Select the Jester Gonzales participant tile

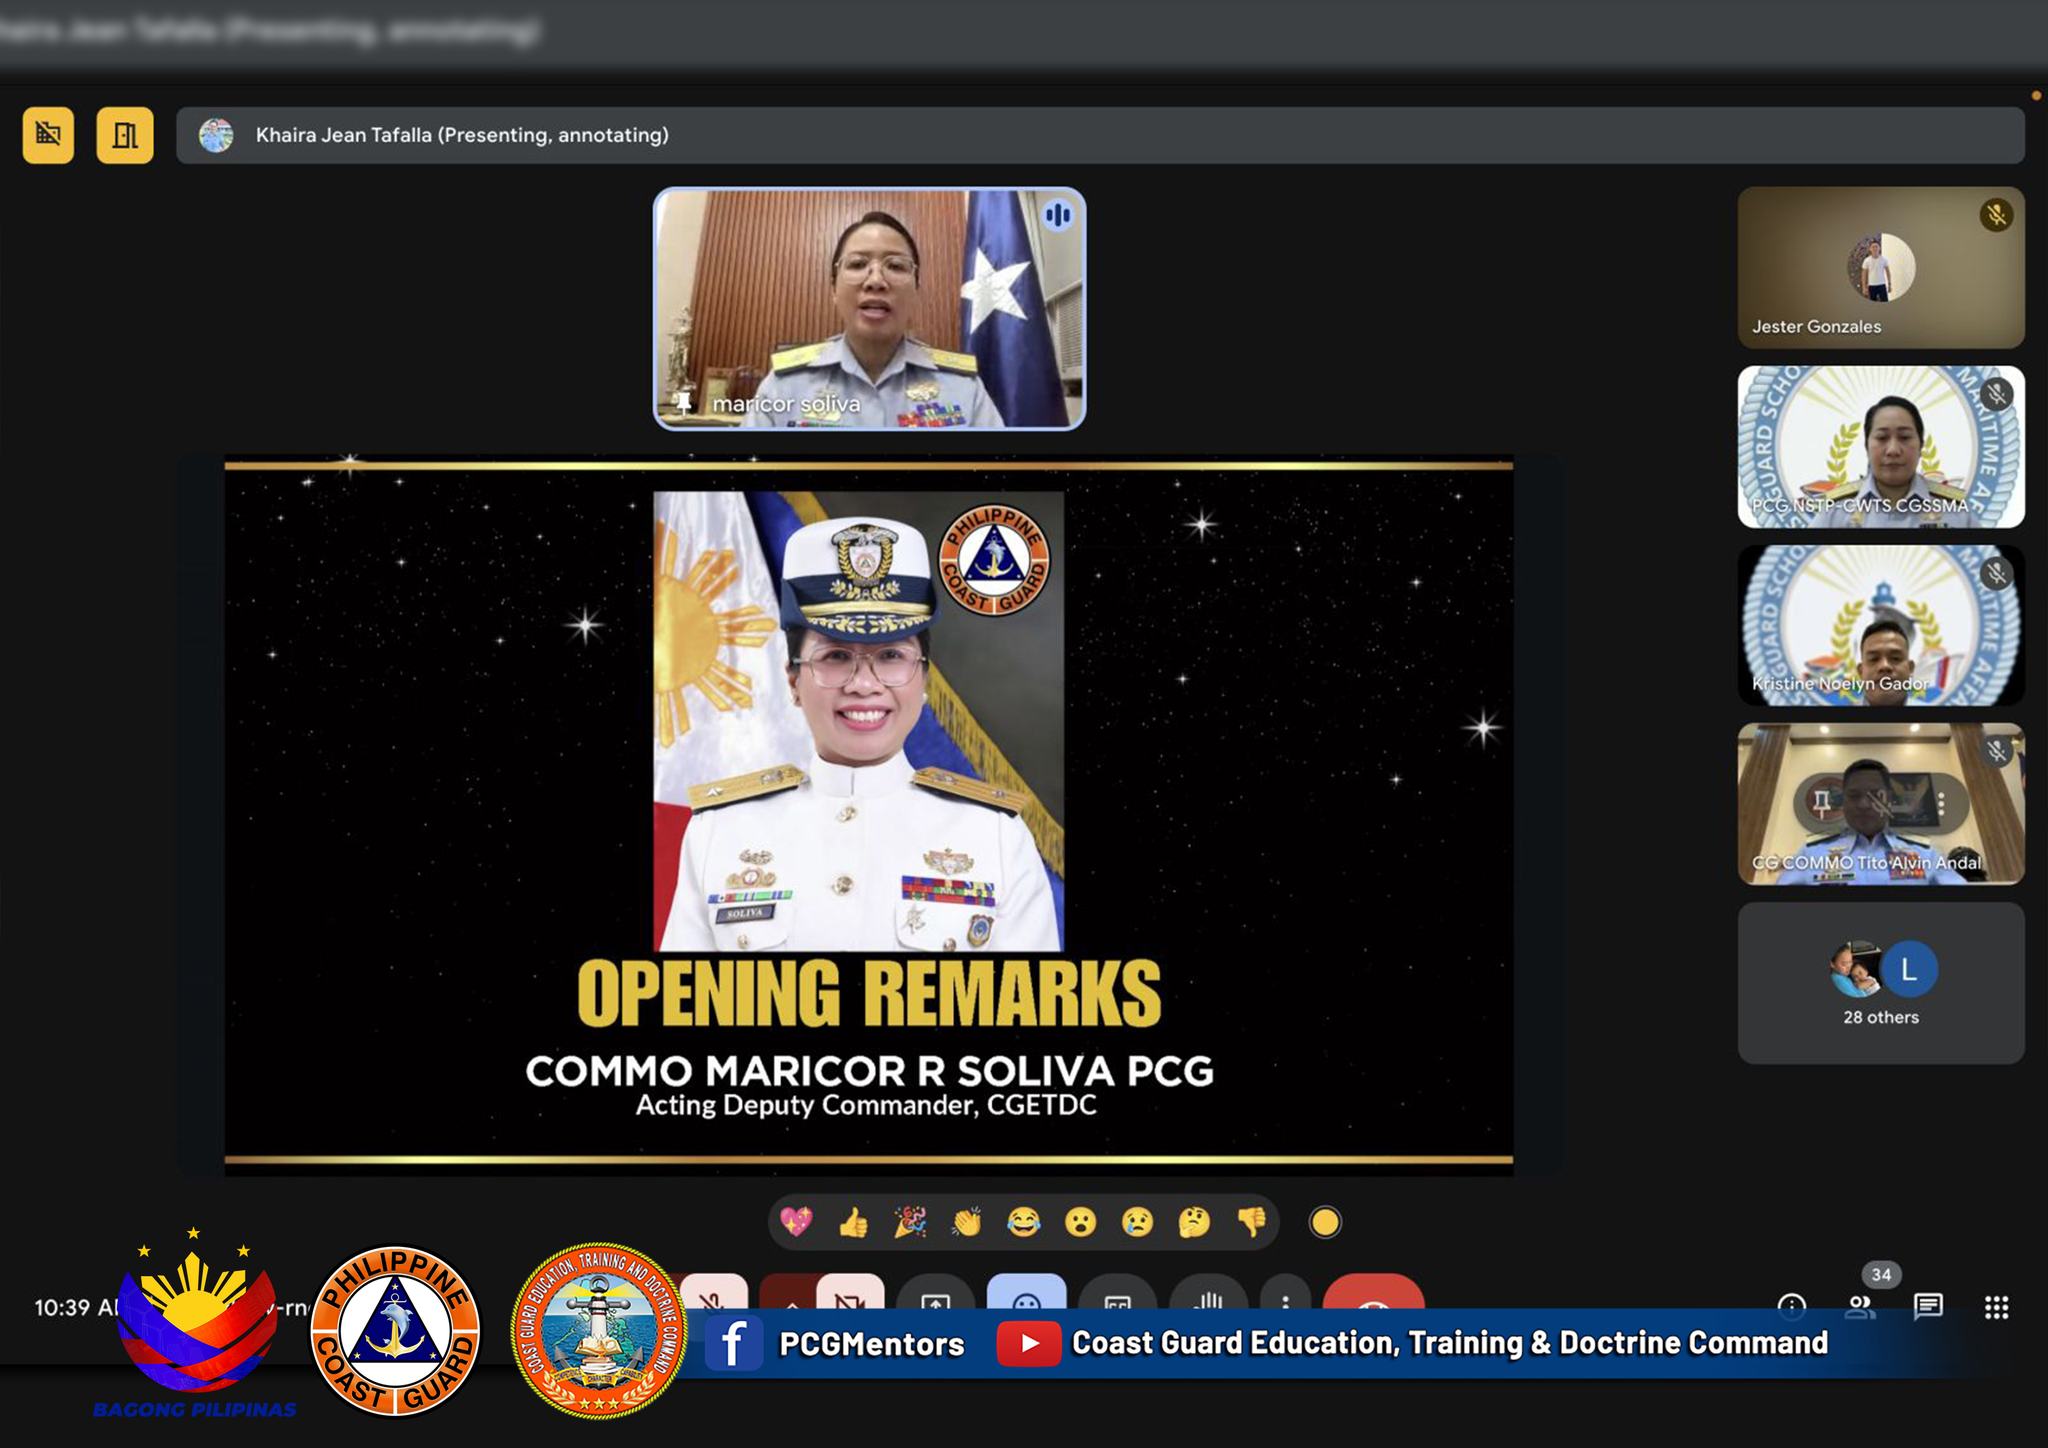(1881, 268)
